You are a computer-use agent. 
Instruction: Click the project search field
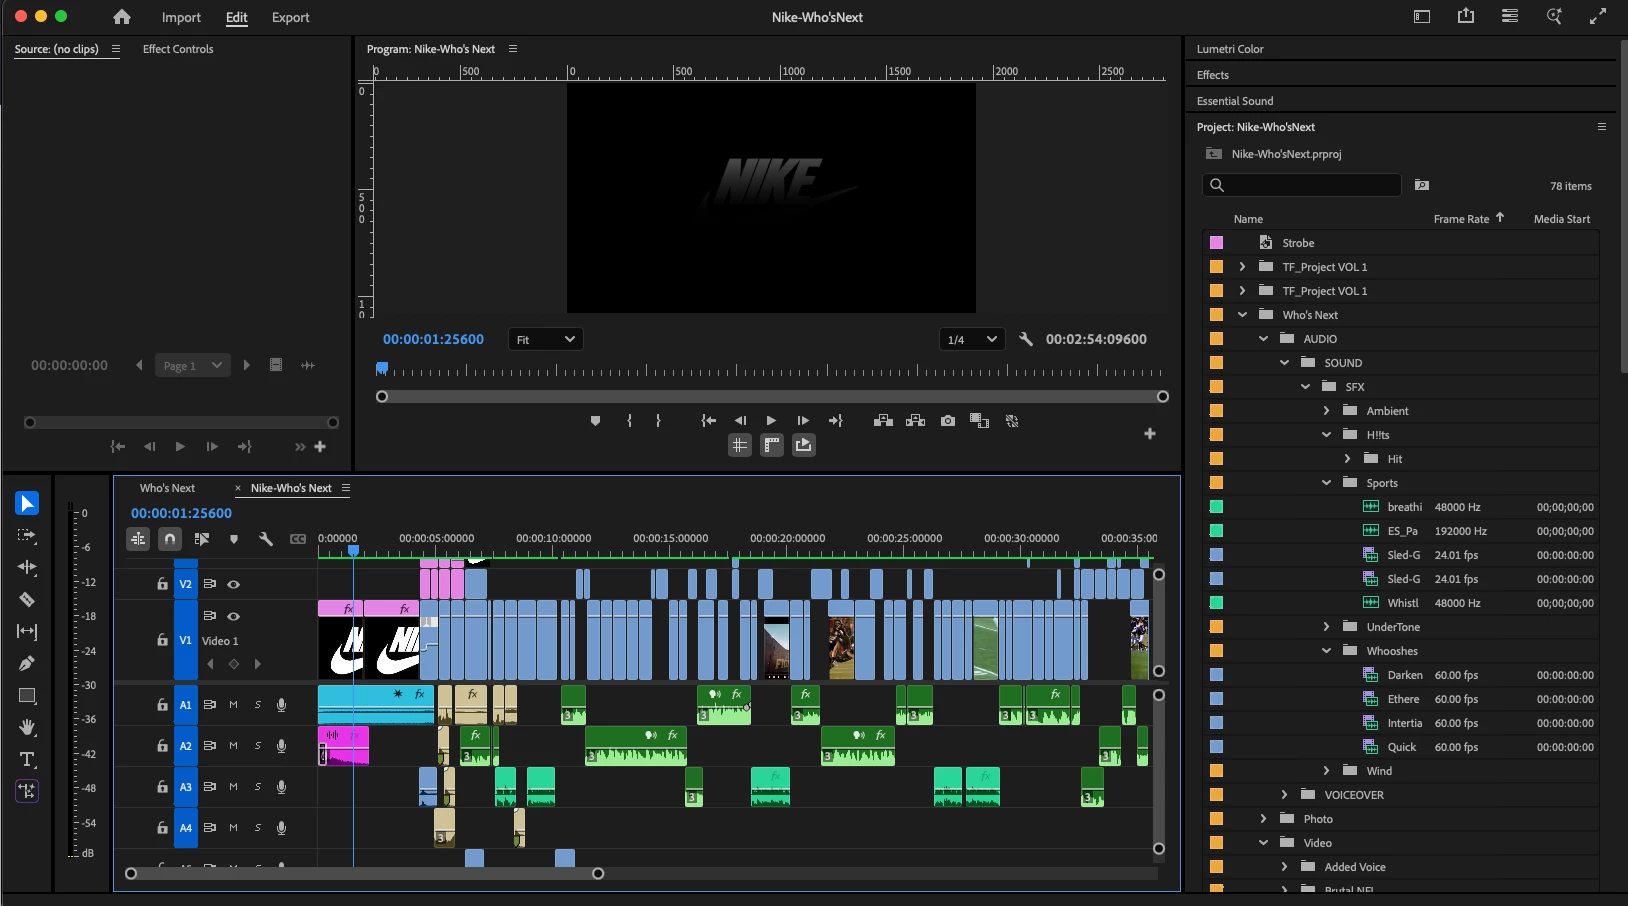(x=1301, y=185)
